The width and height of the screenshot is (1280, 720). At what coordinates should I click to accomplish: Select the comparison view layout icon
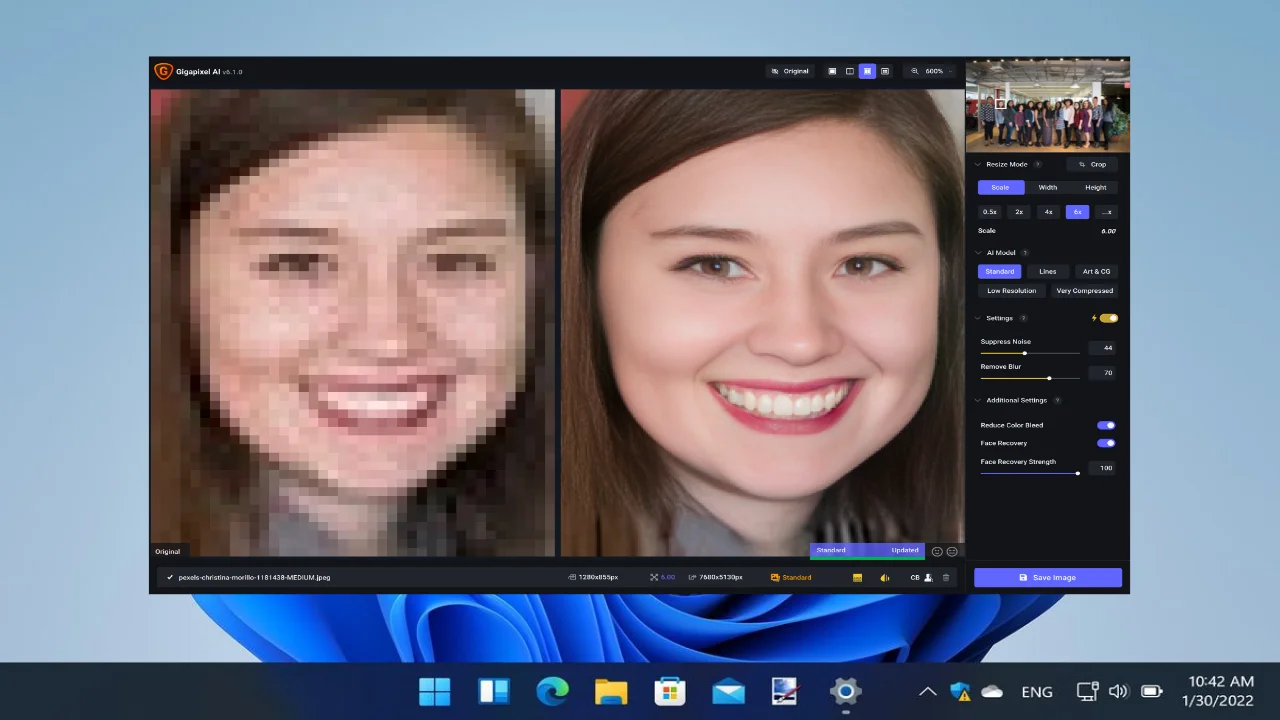click(885, 71)
